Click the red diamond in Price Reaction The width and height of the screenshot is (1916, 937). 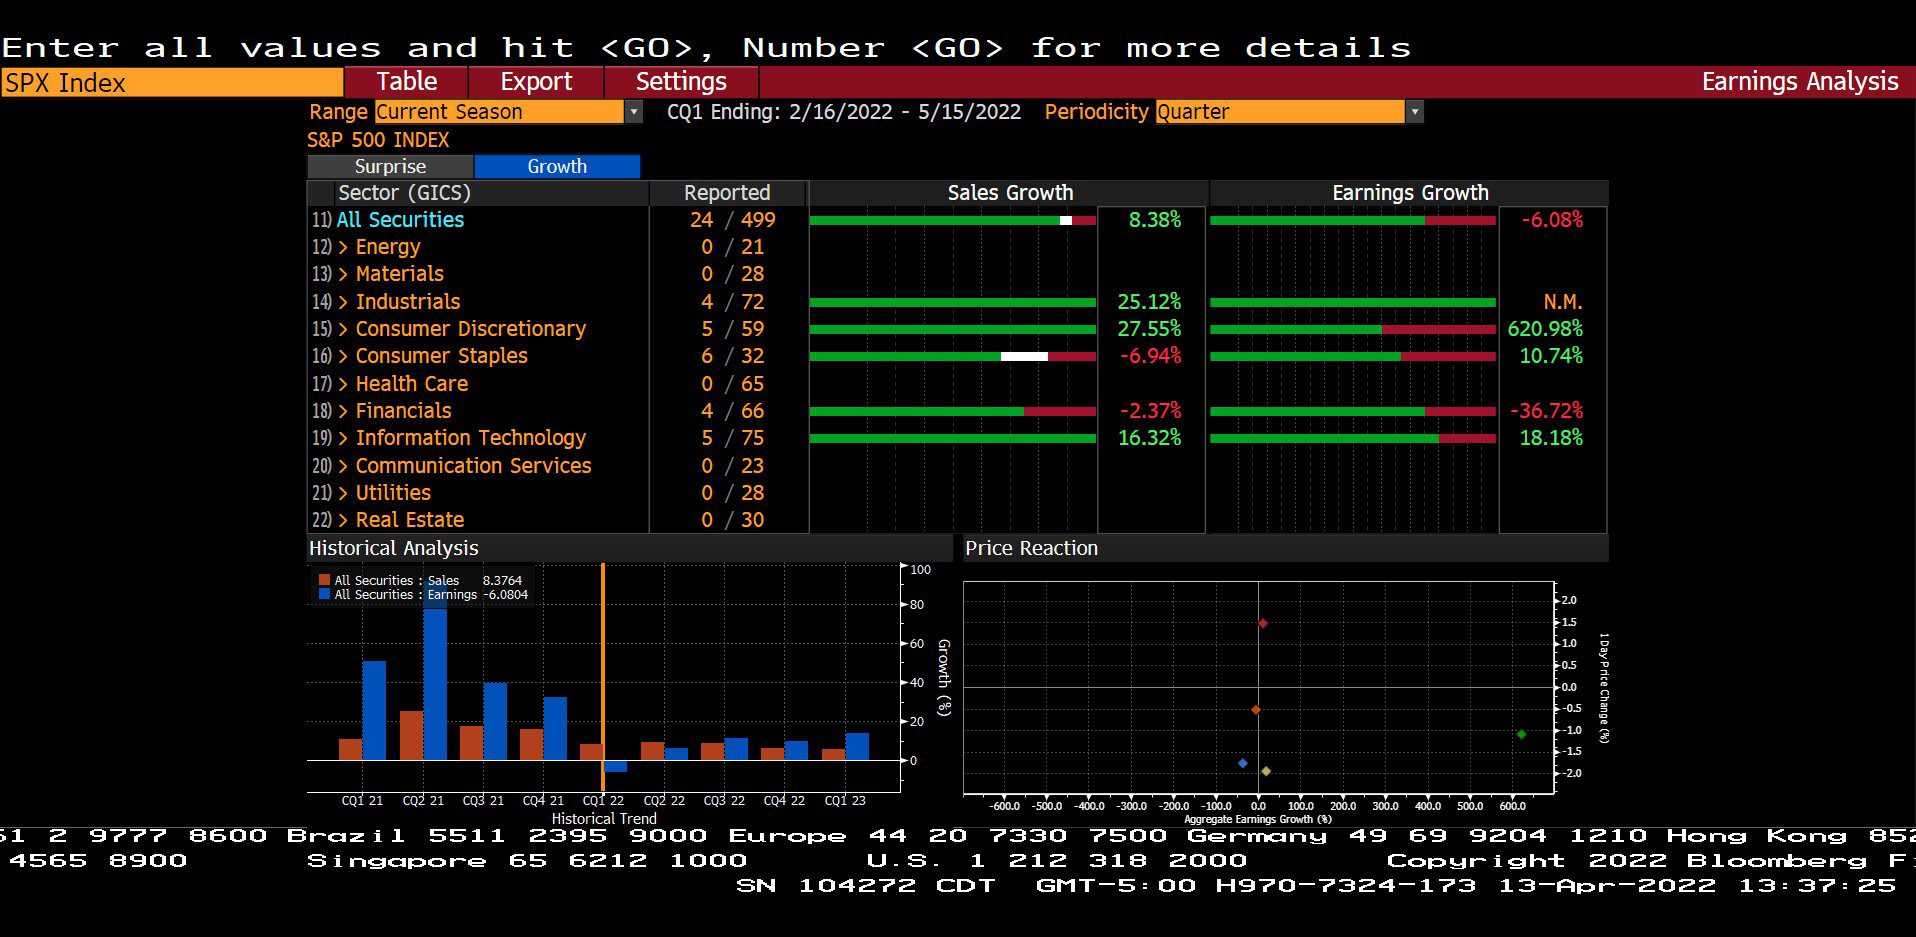tap(1263, 624)
